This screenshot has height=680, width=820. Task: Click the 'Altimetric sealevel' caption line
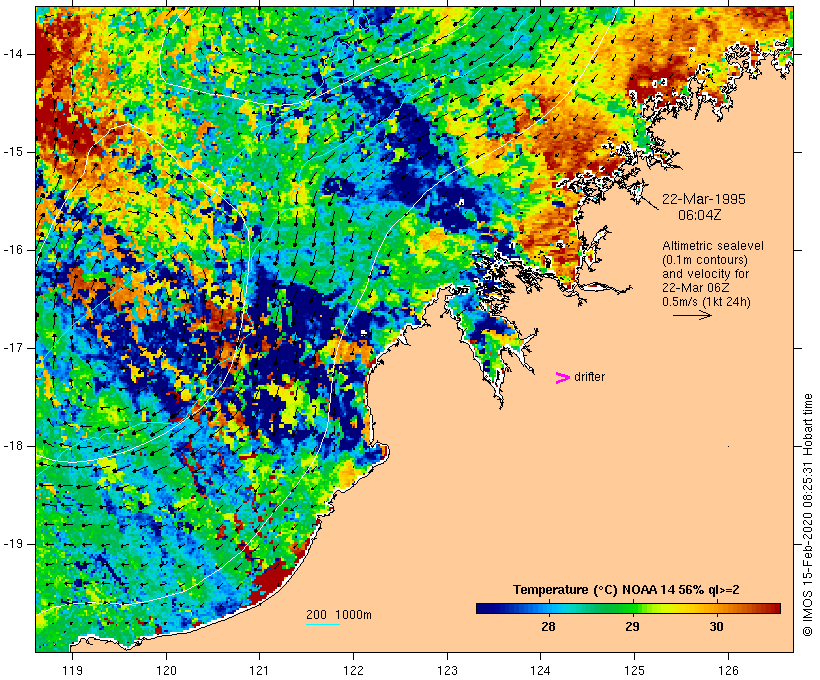point(713,246)
